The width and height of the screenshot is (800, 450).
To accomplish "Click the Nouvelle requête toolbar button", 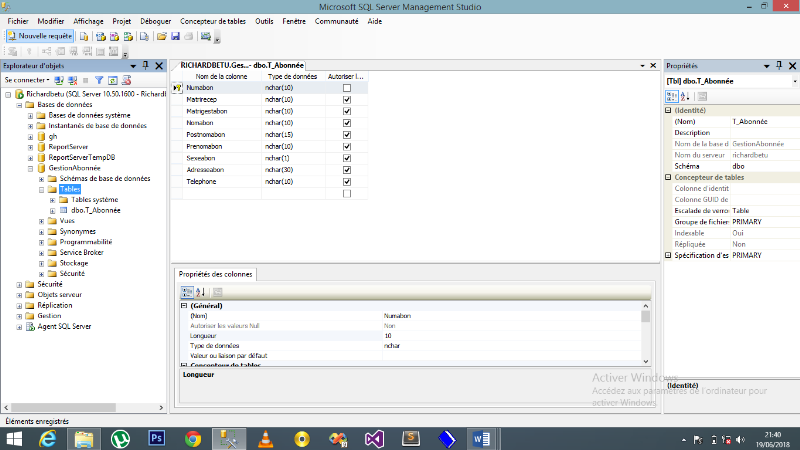I will pyautogui.click(x=39, y=36).
